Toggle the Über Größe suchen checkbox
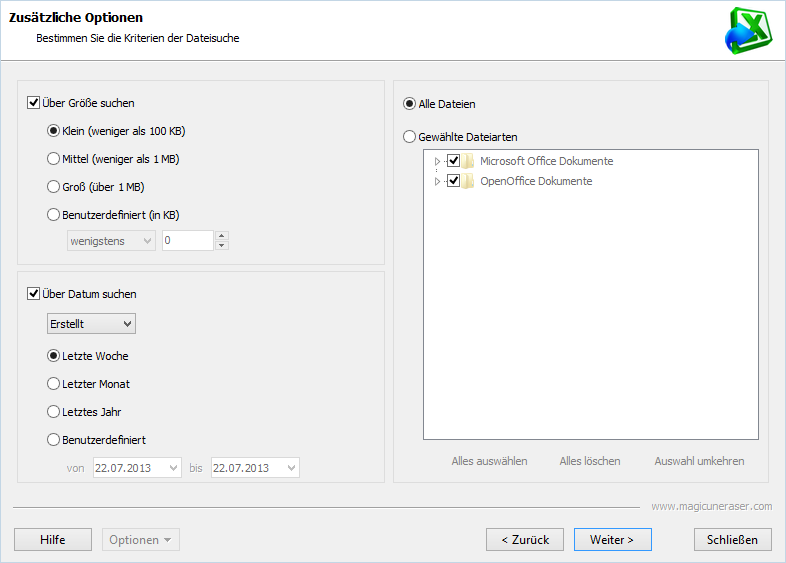Viewport: 786px width, 563px height. tap(33, 103)
